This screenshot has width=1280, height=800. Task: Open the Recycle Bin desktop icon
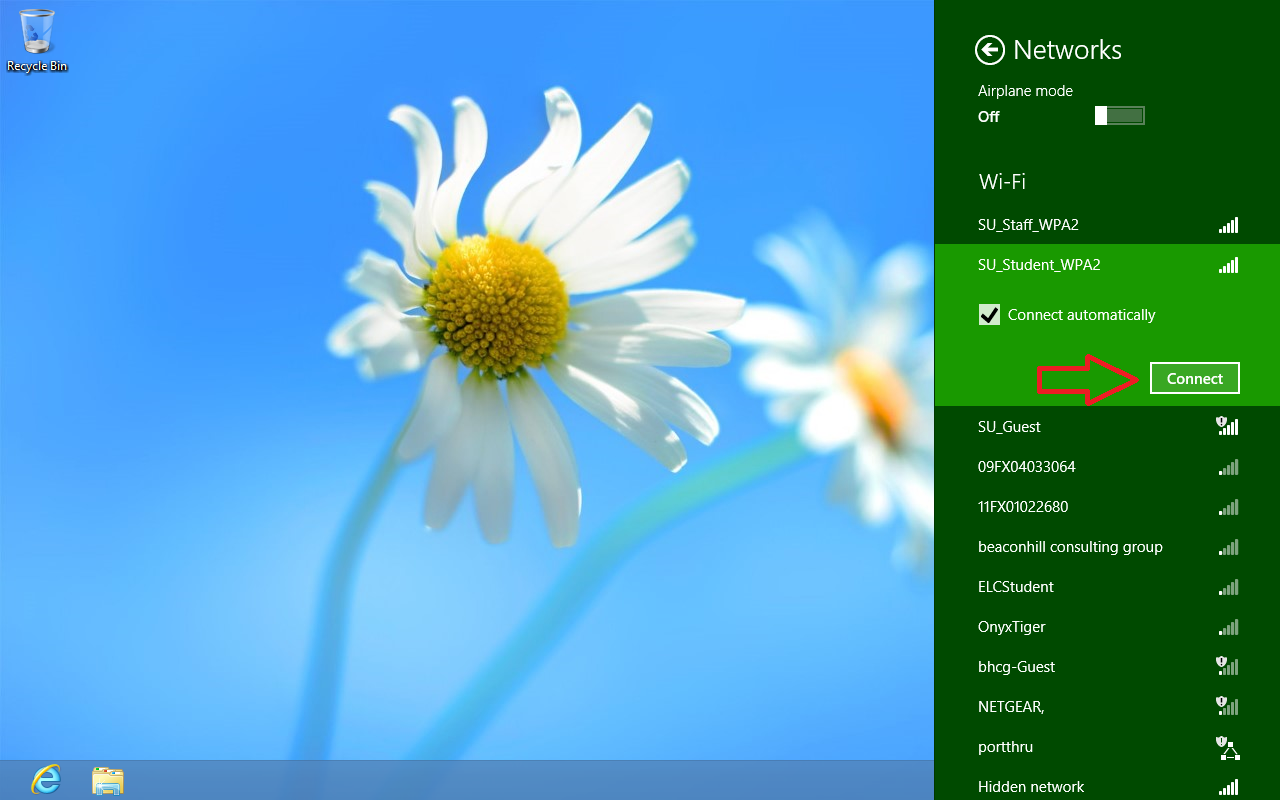tap(37, 40)
